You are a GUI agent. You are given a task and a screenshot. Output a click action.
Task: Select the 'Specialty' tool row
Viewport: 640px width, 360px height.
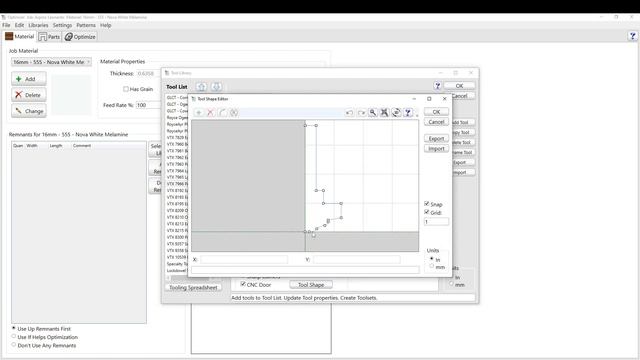[x=177, y=264]
